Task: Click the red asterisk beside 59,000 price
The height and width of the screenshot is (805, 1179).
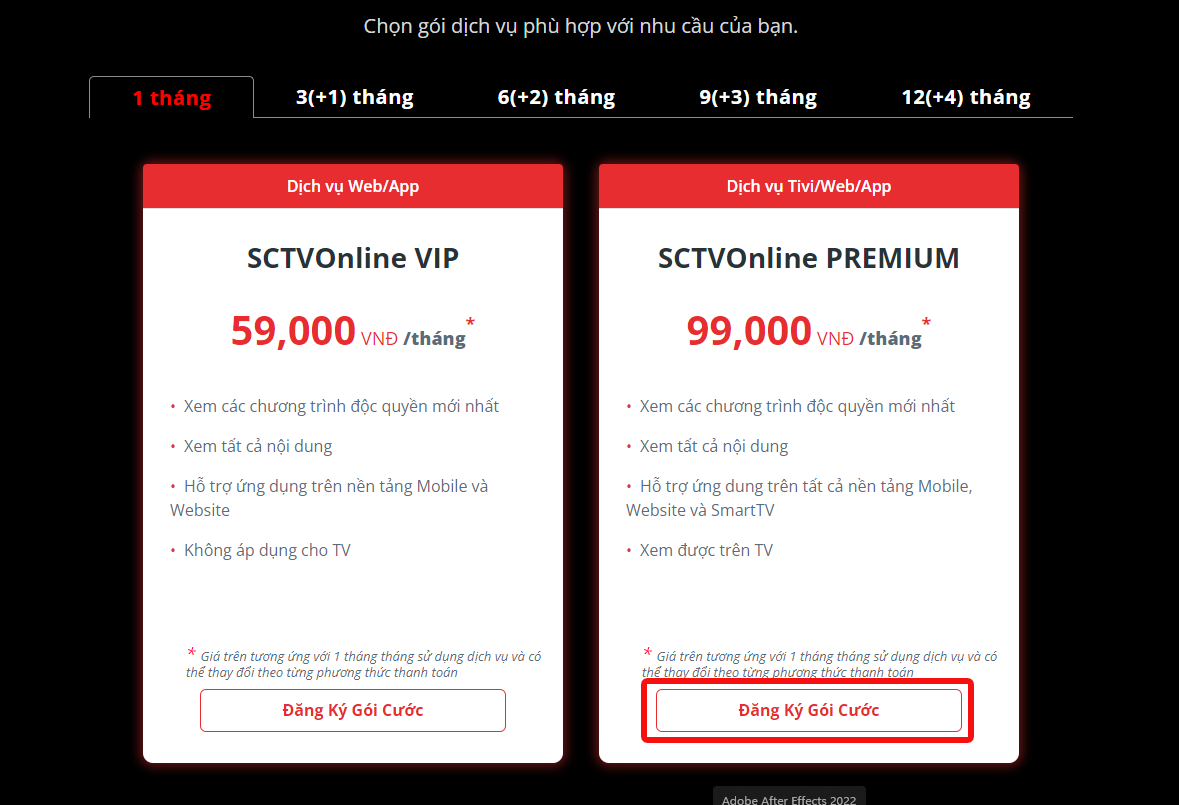Action: pyautogui.click(x=470, y=322)
